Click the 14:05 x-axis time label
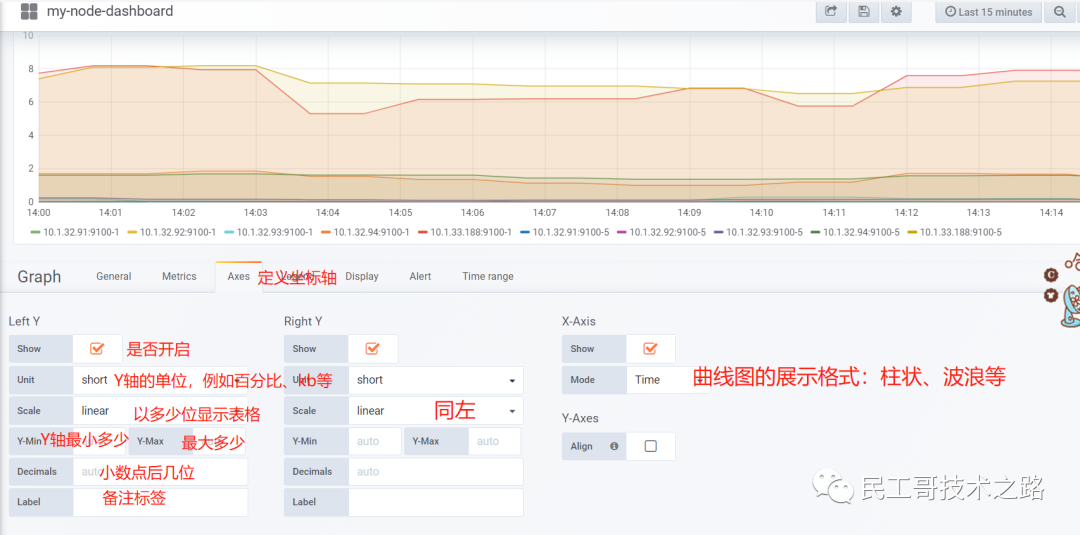Screen dimensions: 1080x535 (x=400, y=213)
